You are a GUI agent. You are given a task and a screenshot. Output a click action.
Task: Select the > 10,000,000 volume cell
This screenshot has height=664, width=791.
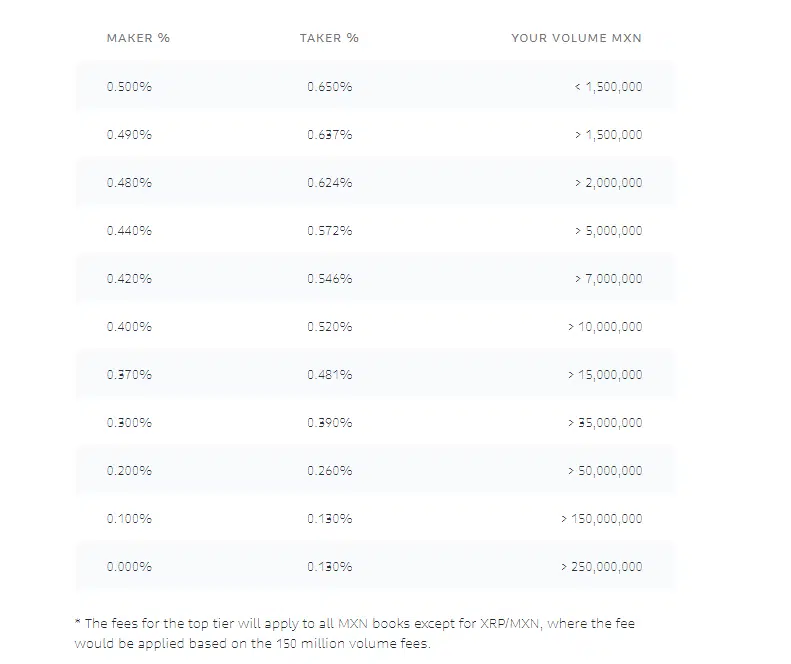(605, 327)
